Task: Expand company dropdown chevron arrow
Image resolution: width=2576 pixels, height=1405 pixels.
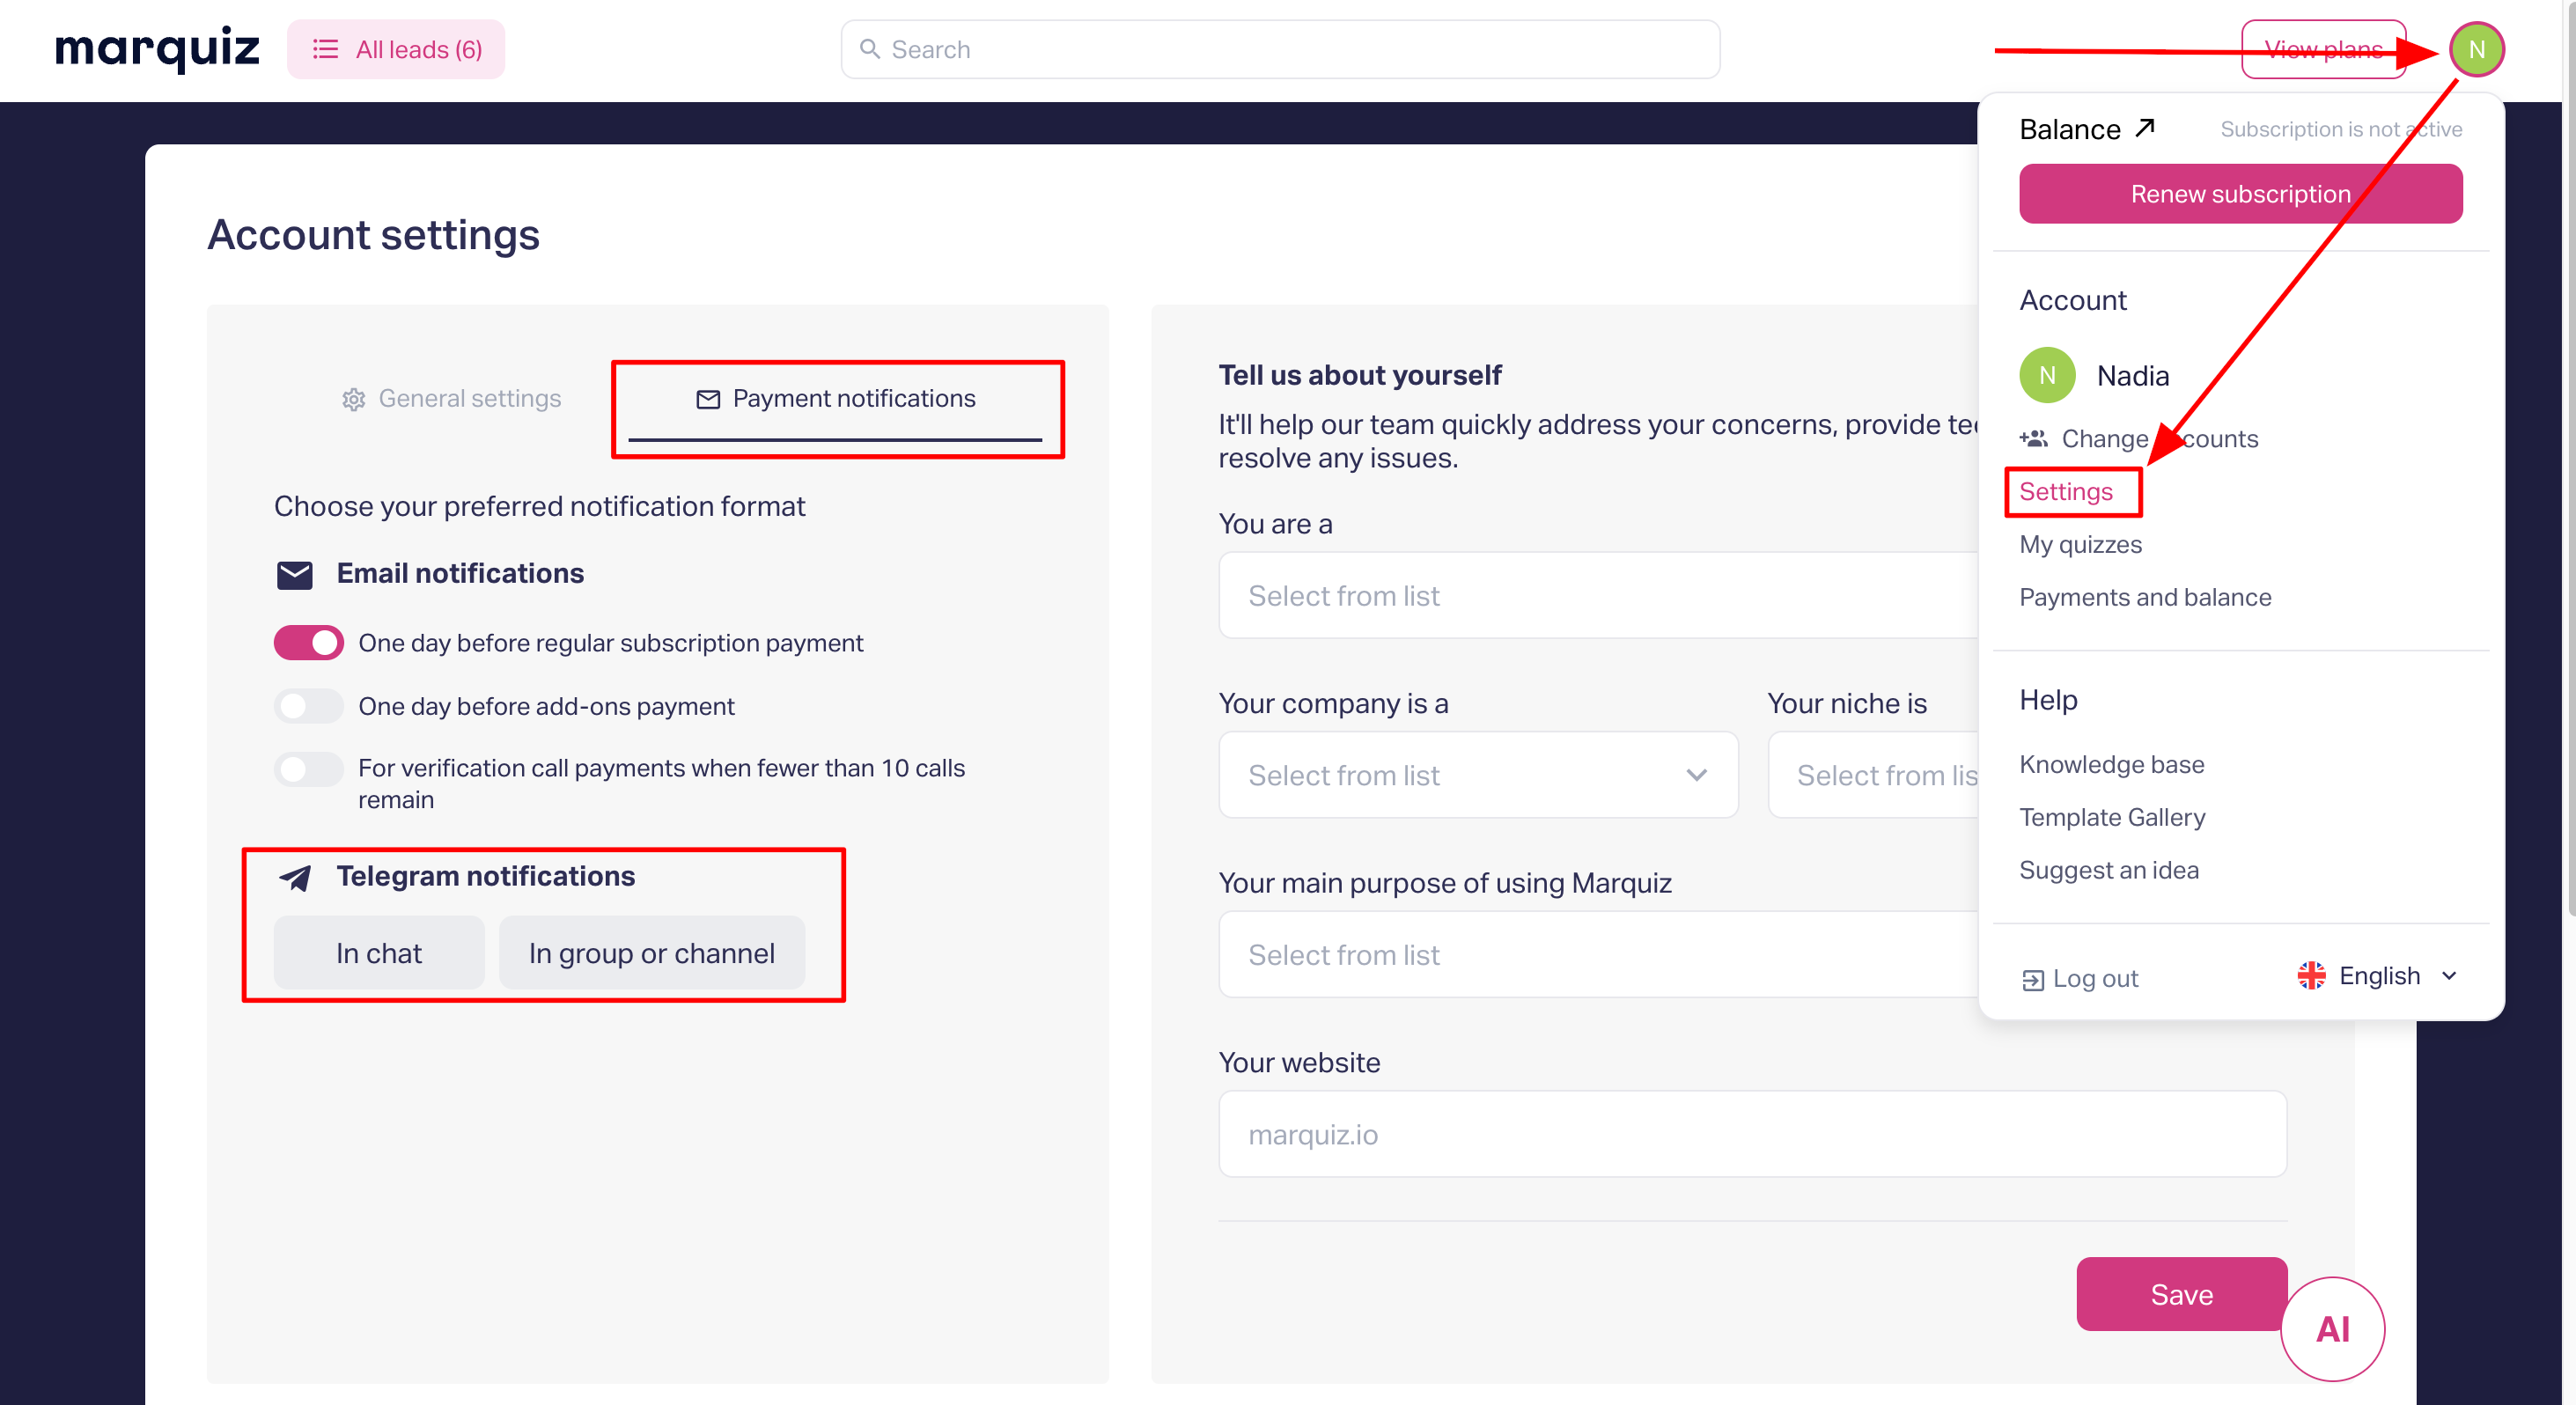Action: click(x=1696, y=775)
